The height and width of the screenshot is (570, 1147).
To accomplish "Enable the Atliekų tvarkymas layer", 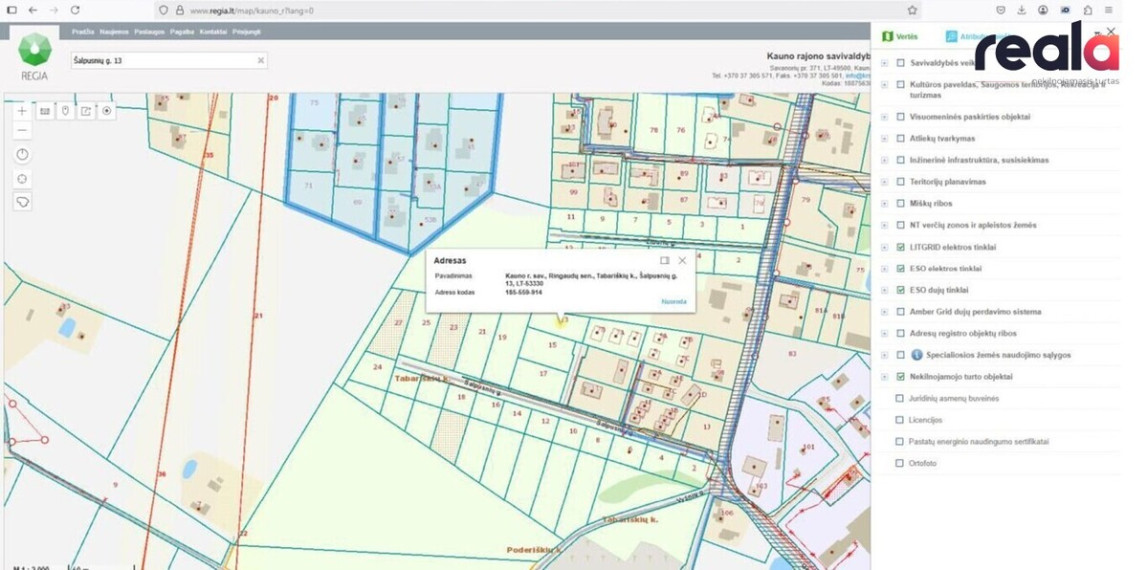I will click(900, 138).
